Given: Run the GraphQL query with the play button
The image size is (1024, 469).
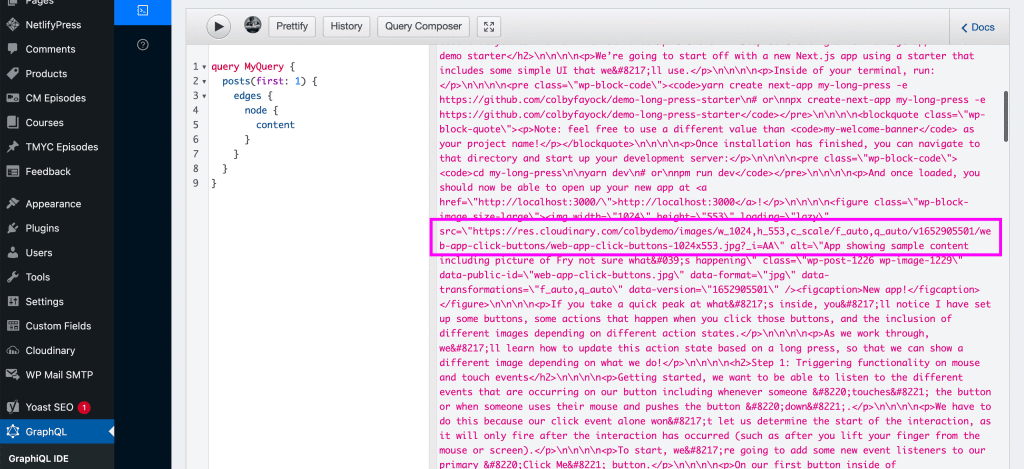Looking at the screenshot, I should 219,26.
